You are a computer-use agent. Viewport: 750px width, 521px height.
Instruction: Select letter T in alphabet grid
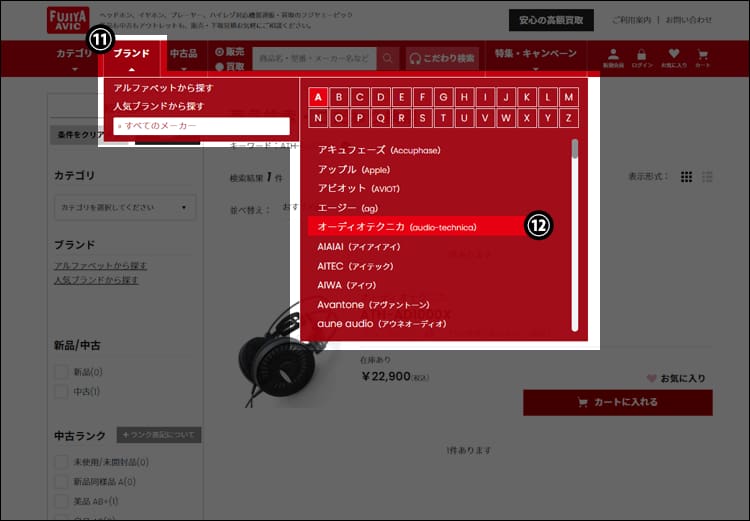click(443, 118)
